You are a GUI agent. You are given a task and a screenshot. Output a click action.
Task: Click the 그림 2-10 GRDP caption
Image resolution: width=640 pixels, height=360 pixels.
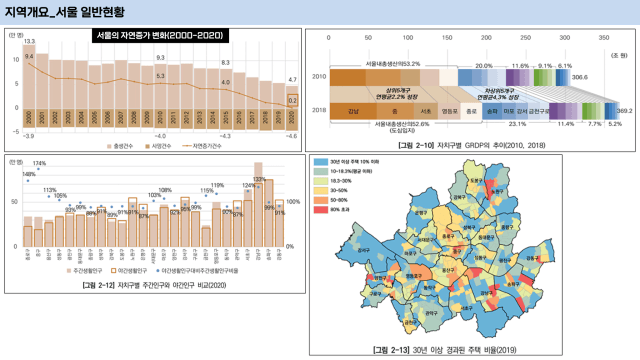[x=472, y=145]
